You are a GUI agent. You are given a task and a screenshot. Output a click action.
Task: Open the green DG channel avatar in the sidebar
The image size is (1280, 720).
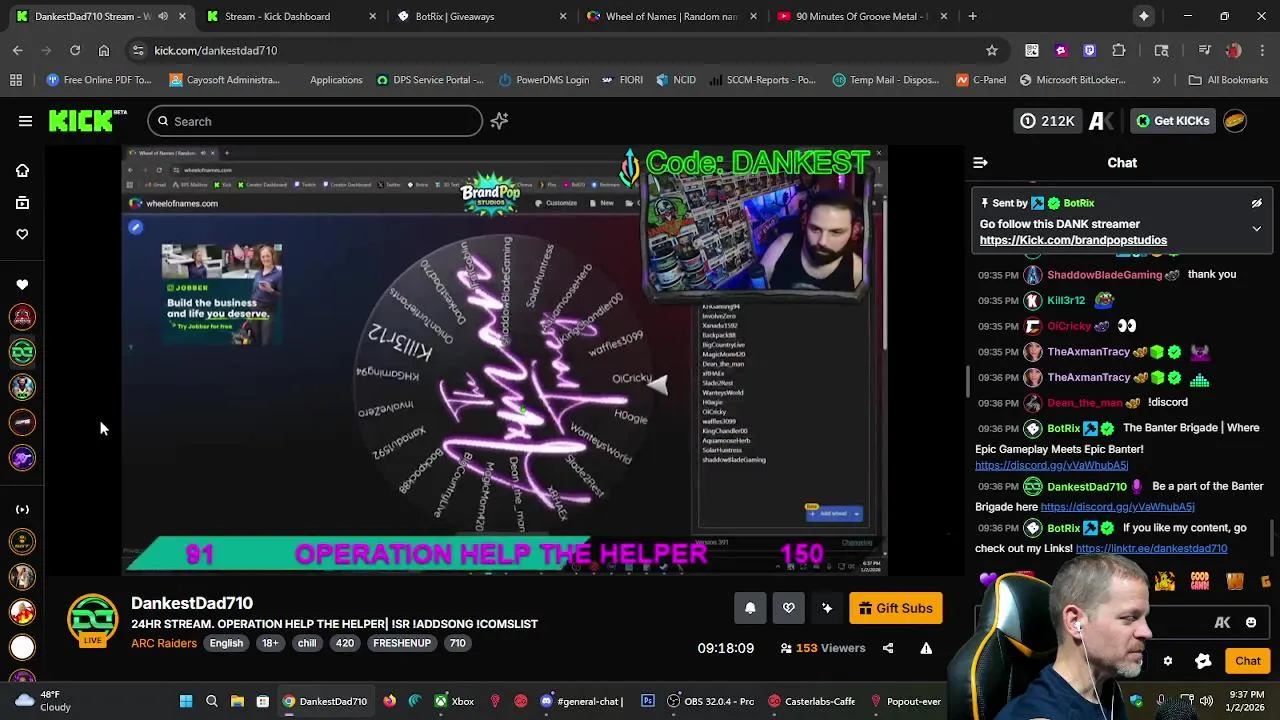coord(22,352)
